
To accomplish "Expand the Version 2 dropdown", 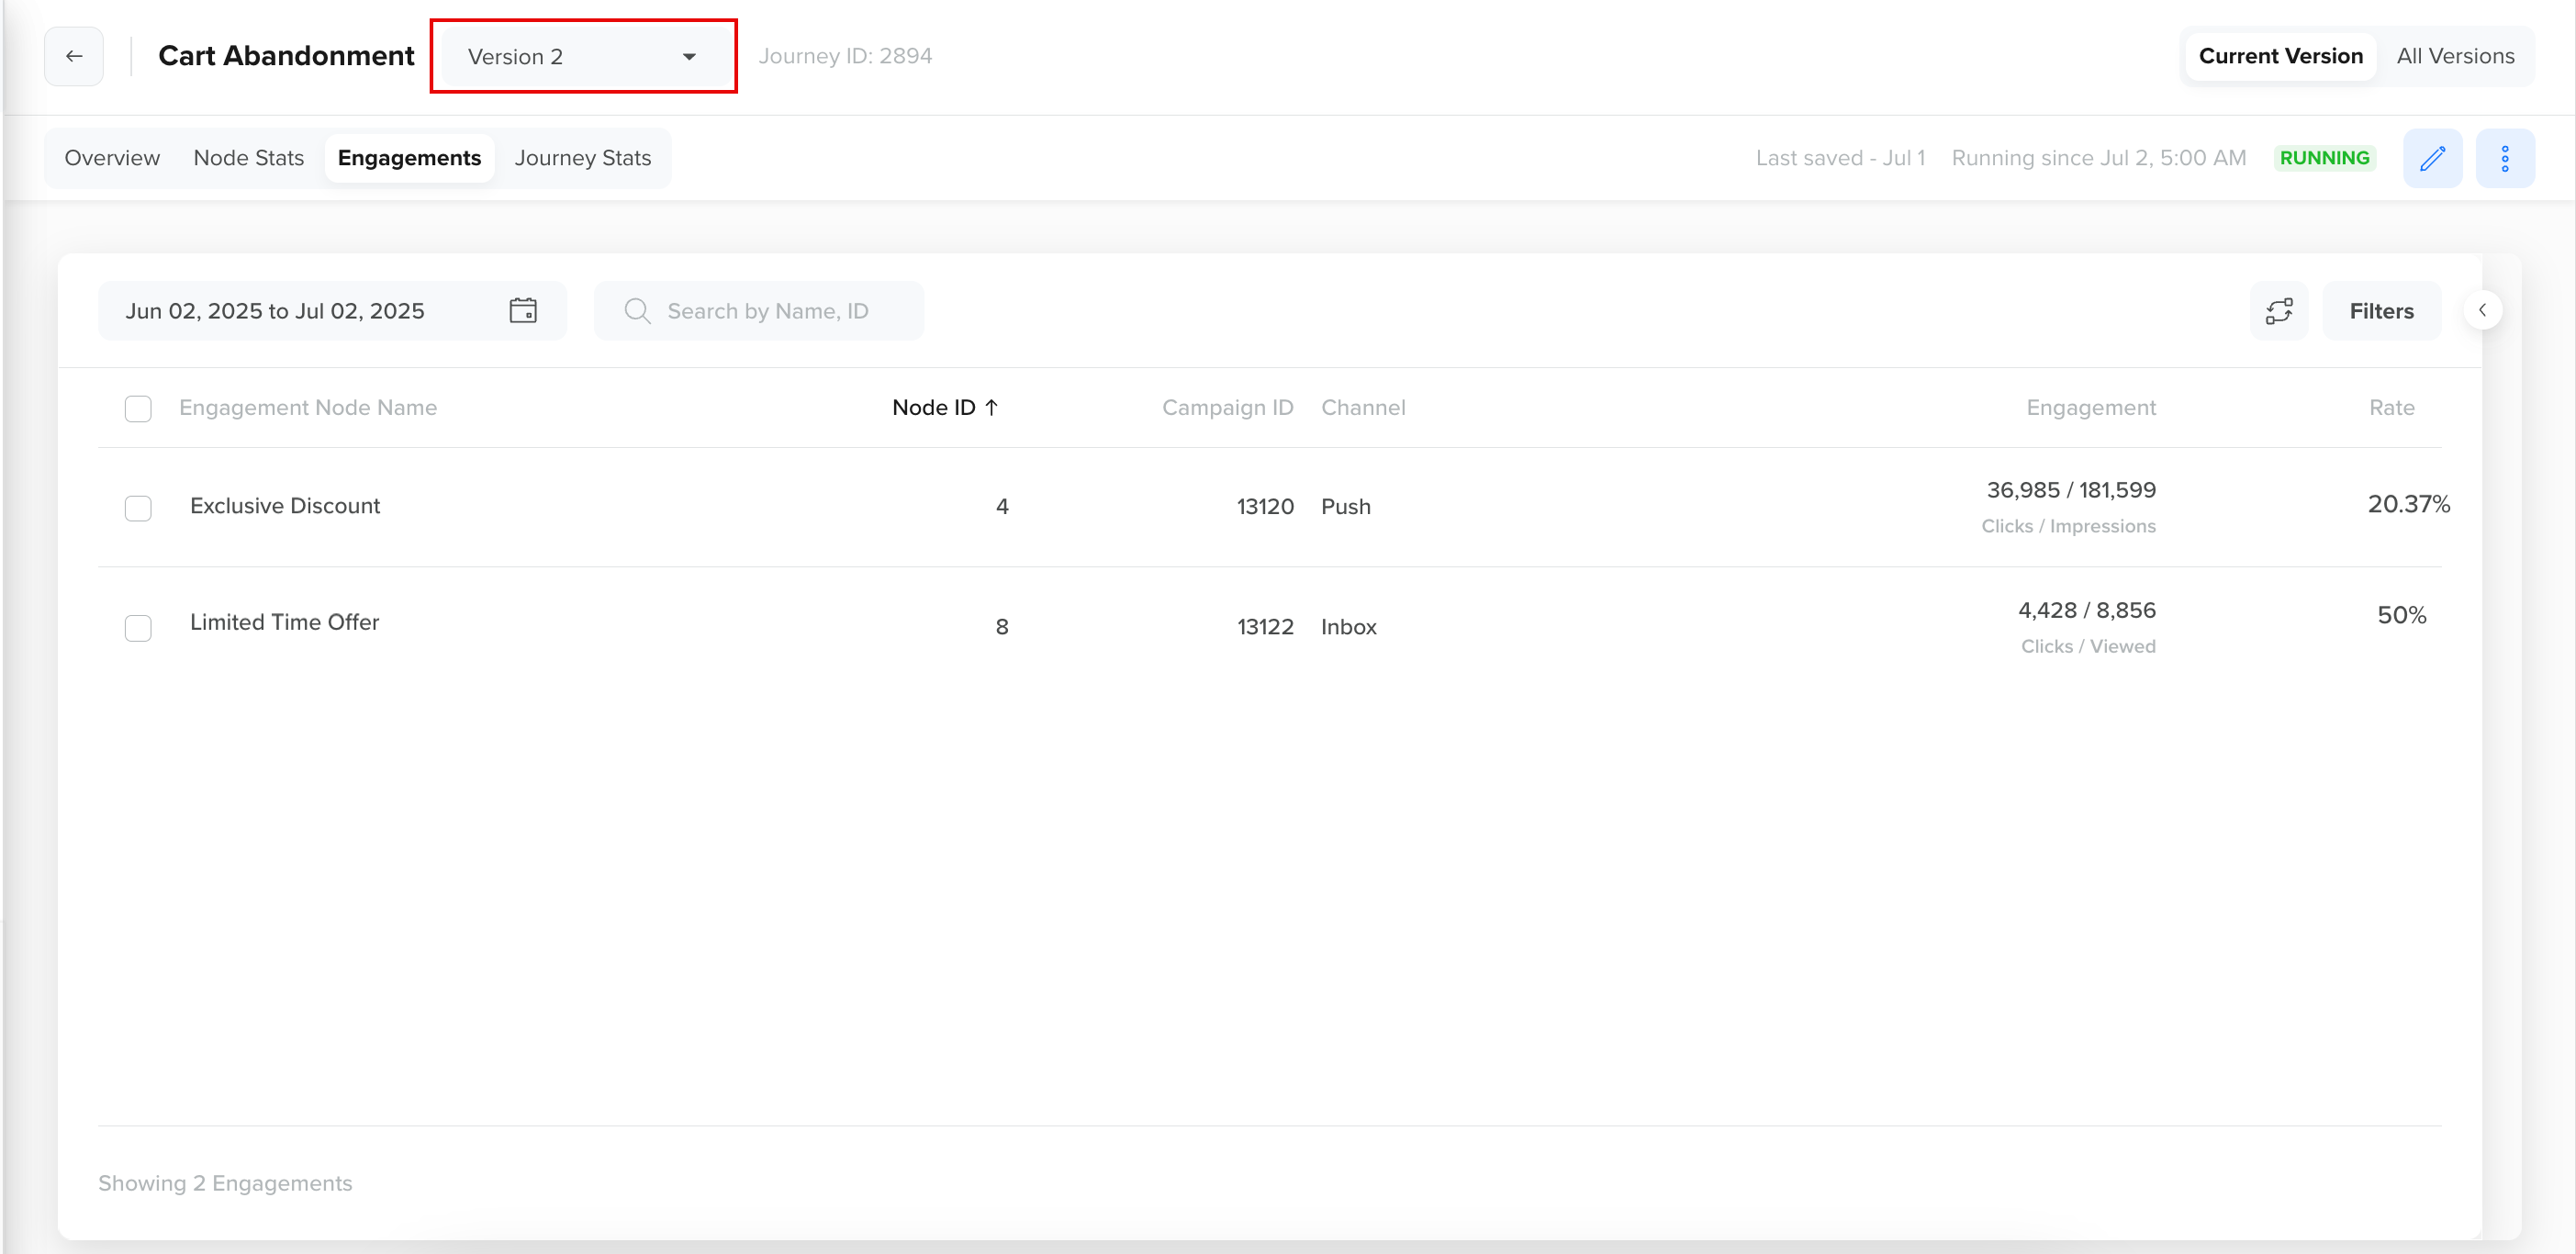I will coord(583,57).
